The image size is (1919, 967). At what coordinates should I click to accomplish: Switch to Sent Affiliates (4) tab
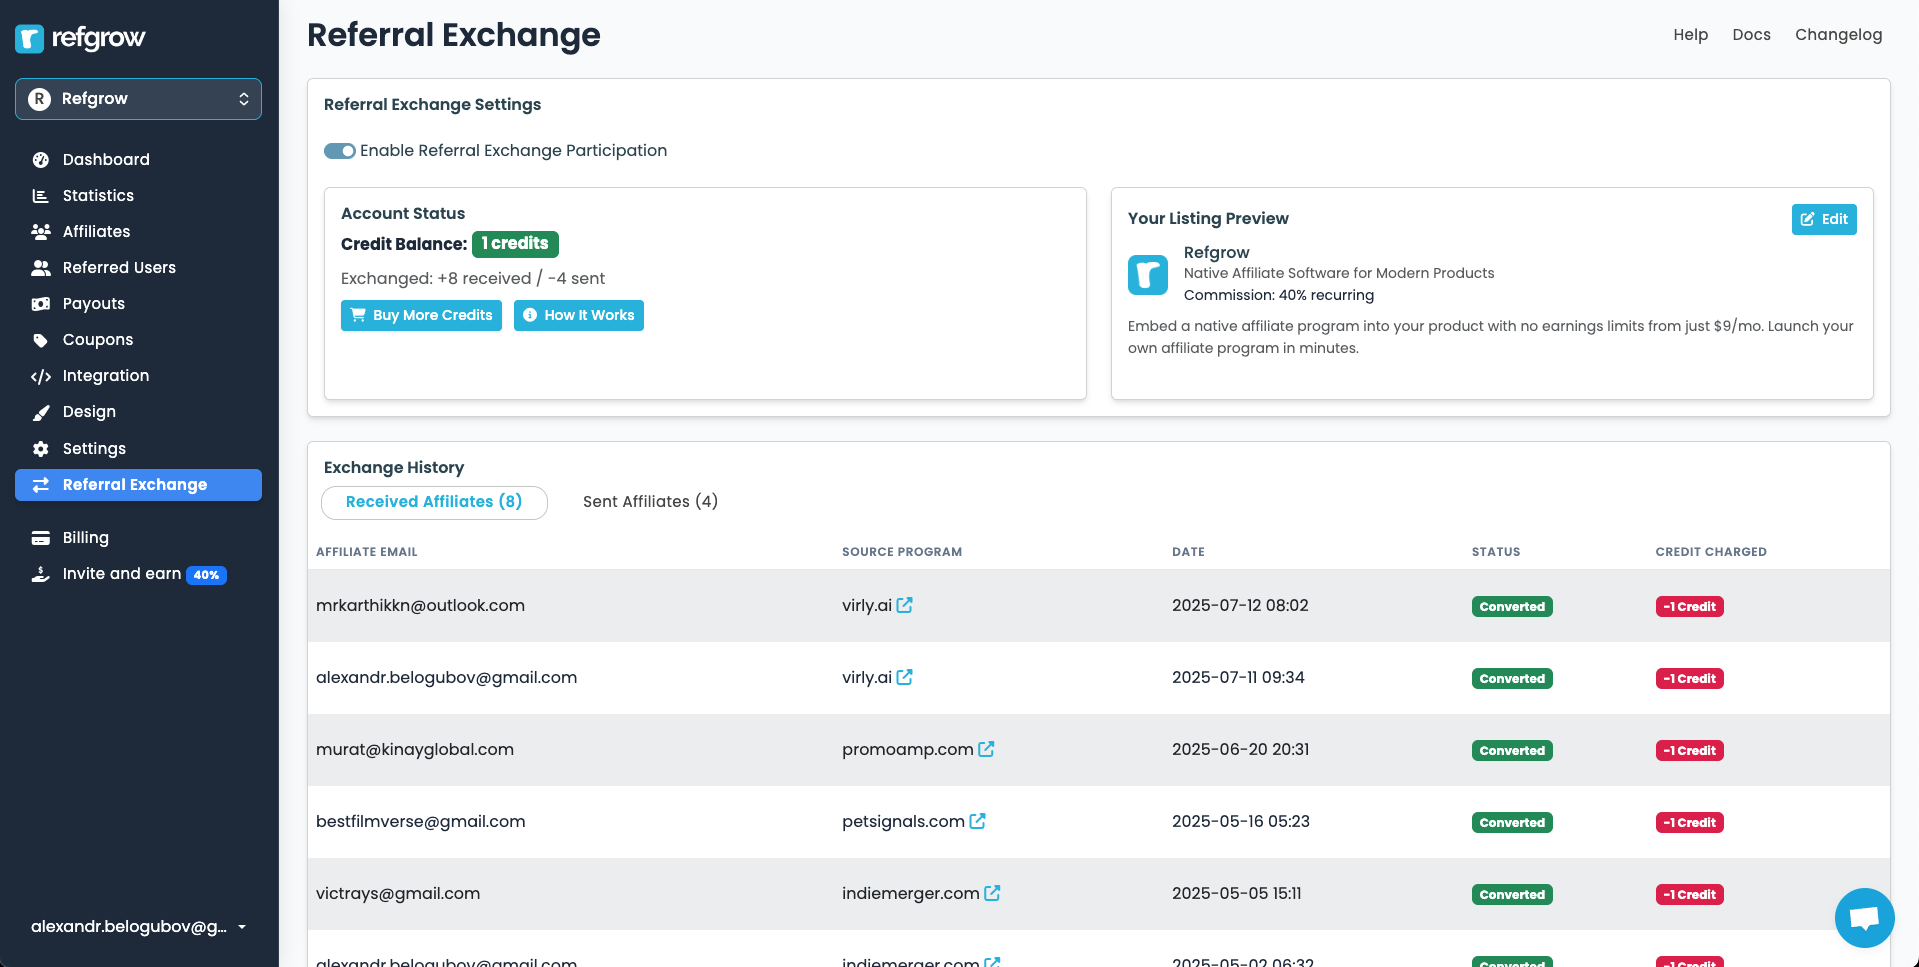pos(650,502)
